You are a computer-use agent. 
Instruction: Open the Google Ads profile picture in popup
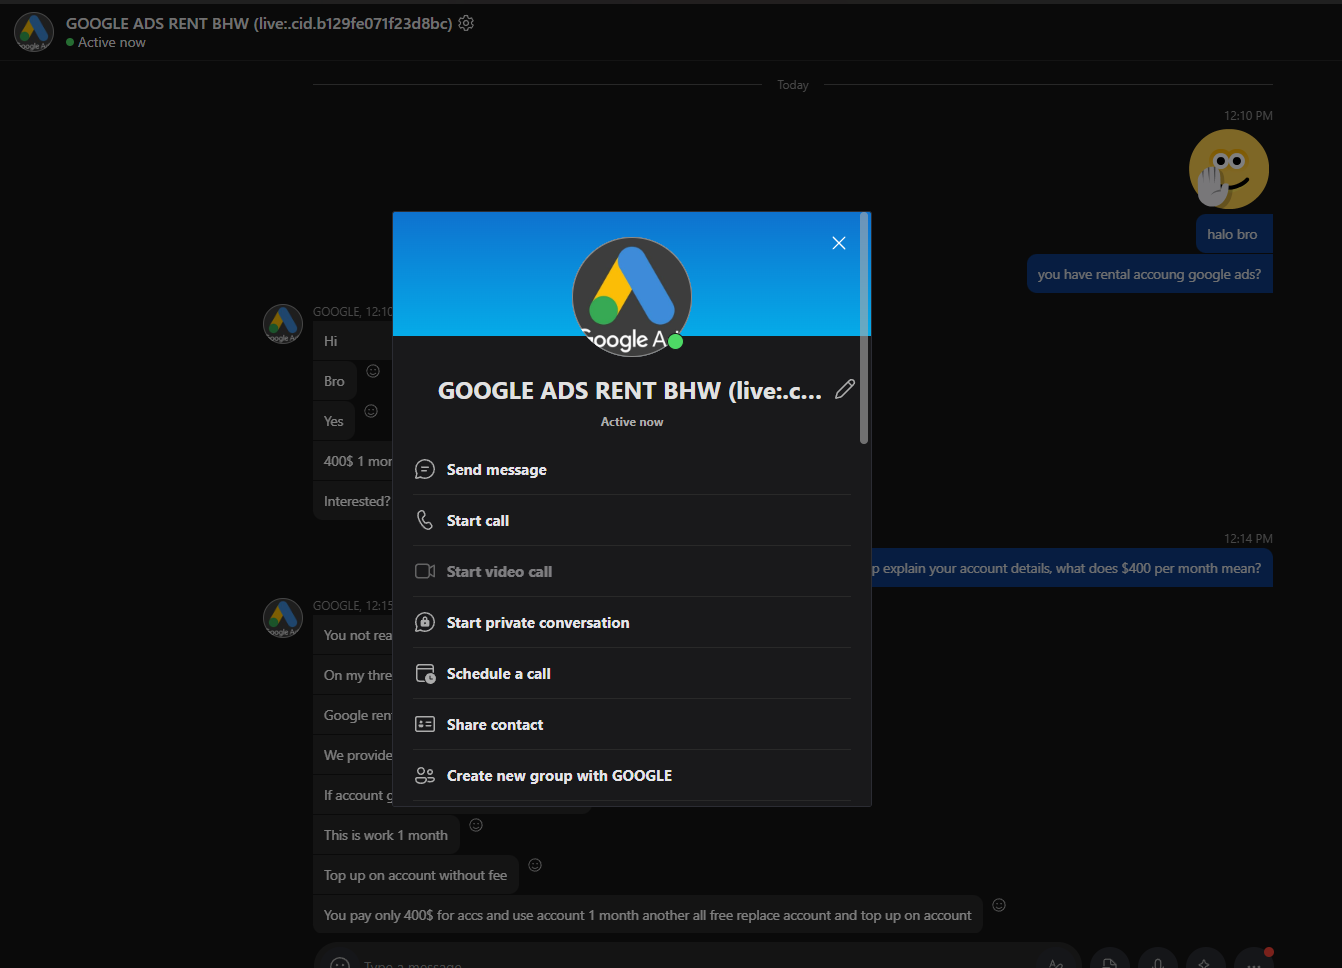coord(632,297)
